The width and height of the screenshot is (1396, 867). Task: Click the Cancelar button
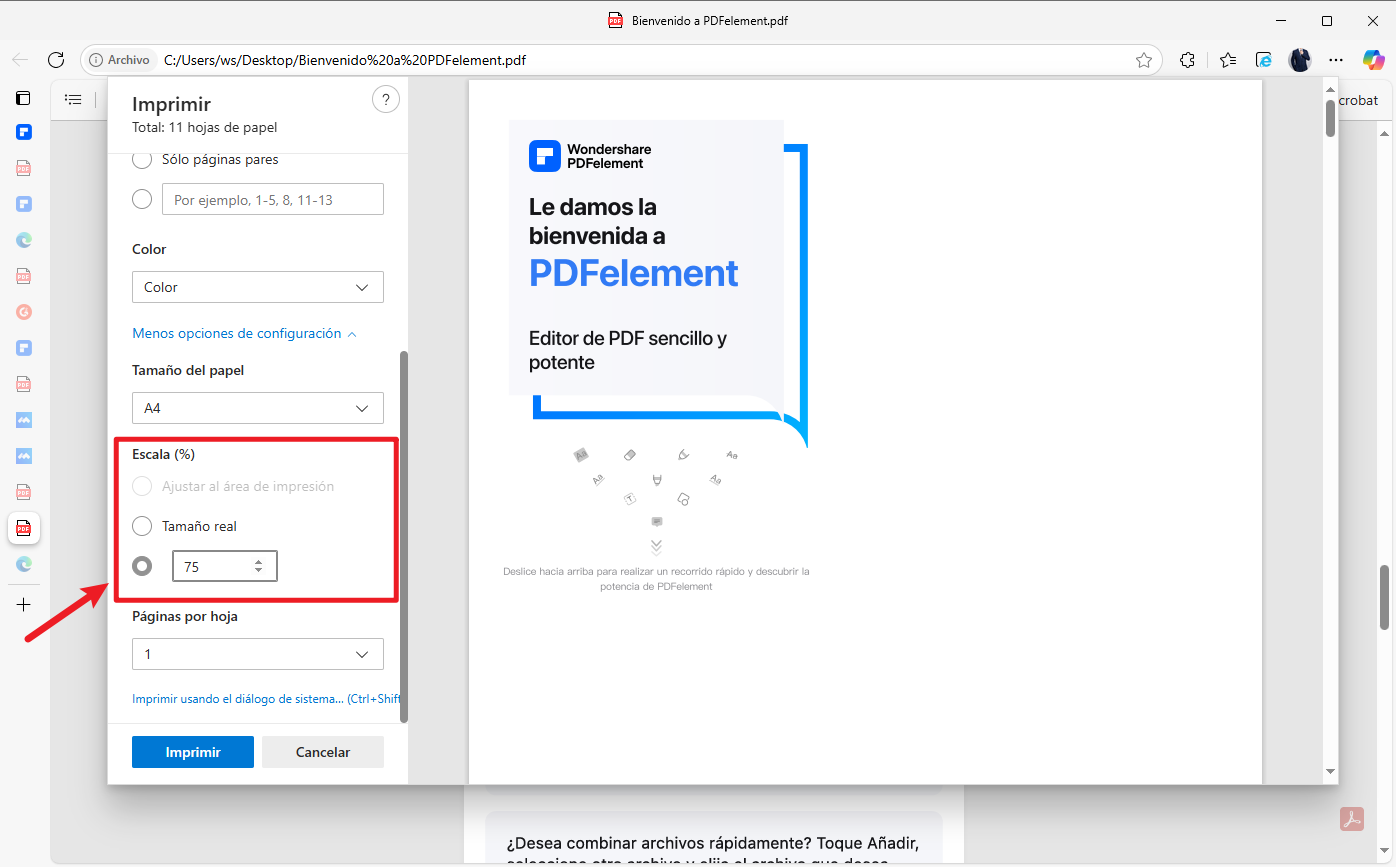click(322, 752)
